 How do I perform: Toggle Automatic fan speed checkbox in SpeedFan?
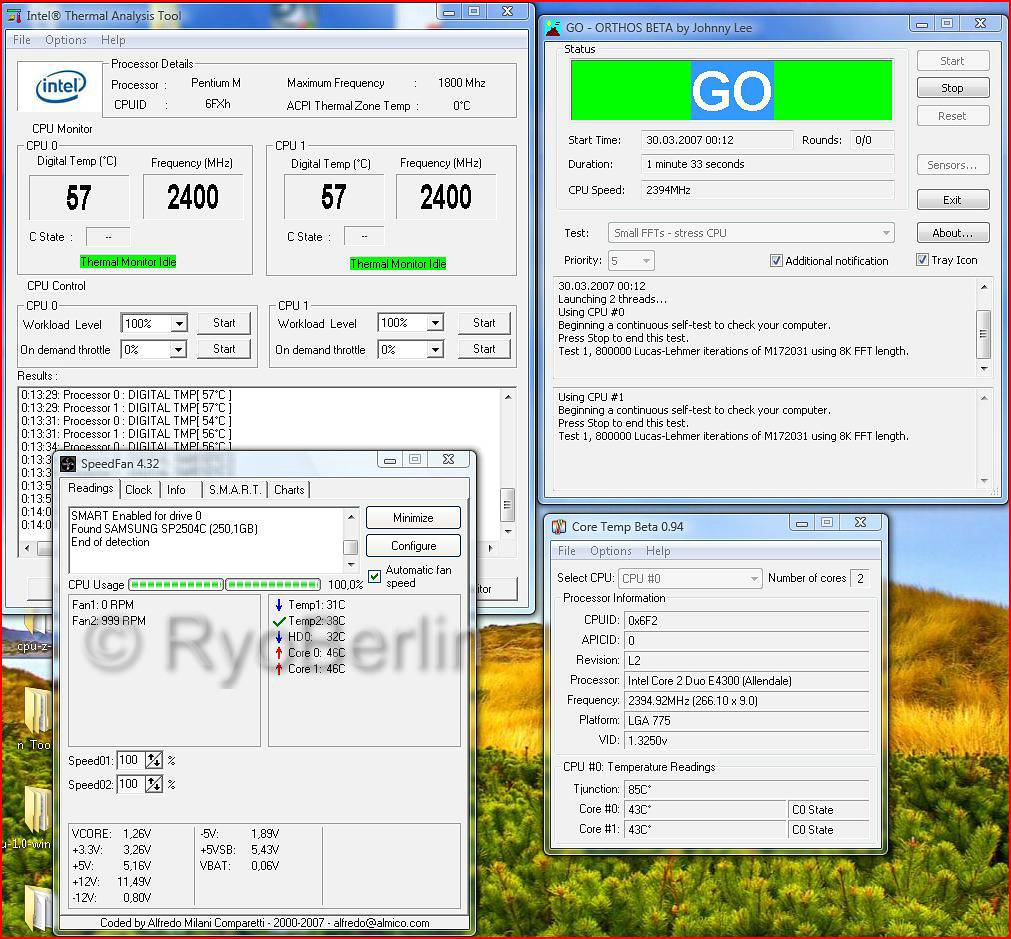(x=374, y=576)
